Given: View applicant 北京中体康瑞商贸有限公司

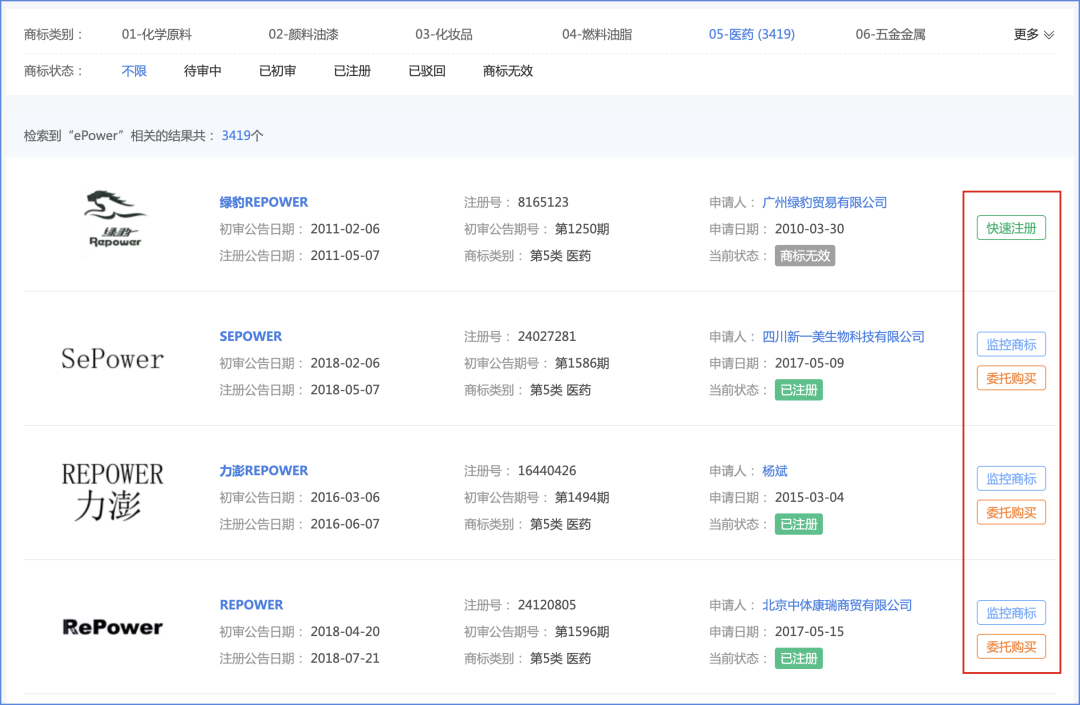Looking at the screenshot, I should coord(837,605).
